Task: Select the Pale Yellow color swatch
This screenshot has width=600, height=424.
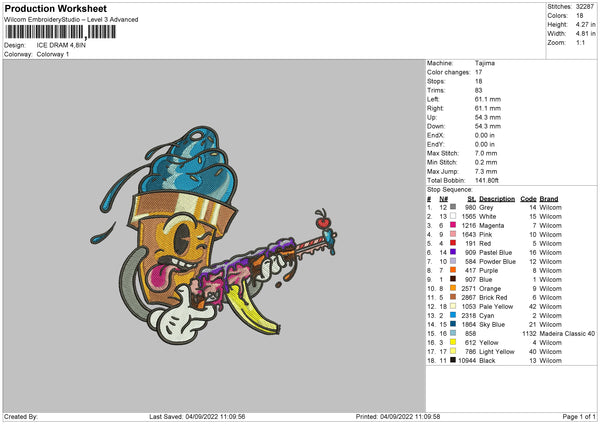Action: click(453, 306)
